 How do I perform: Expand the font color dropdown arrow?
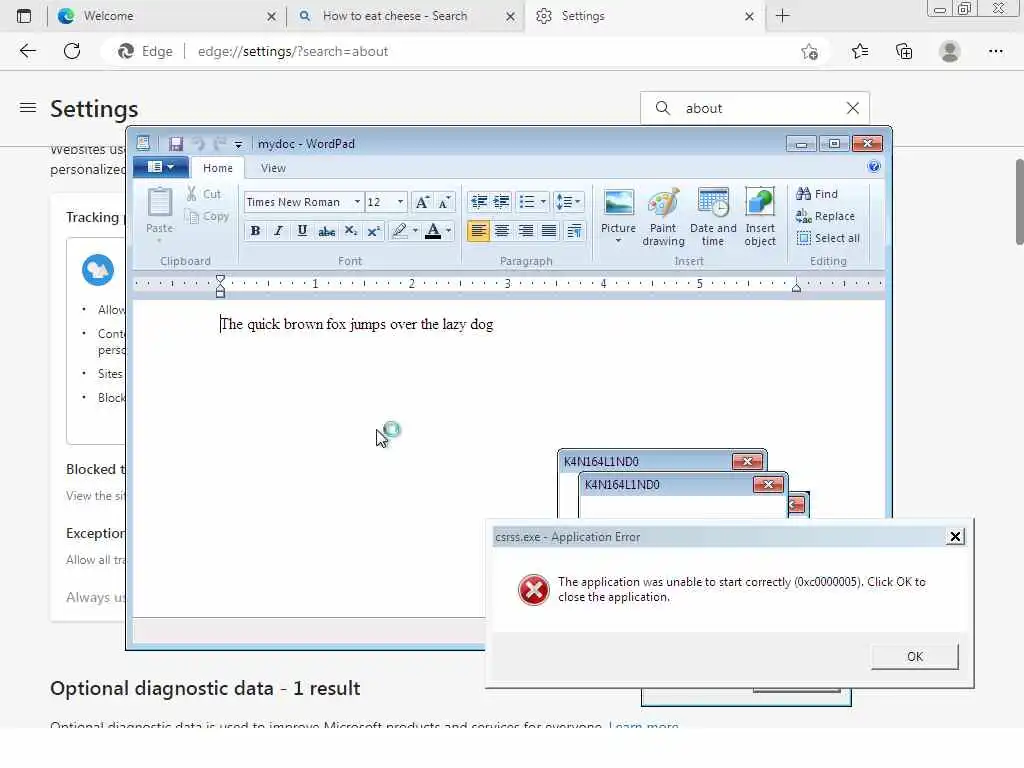449,231
